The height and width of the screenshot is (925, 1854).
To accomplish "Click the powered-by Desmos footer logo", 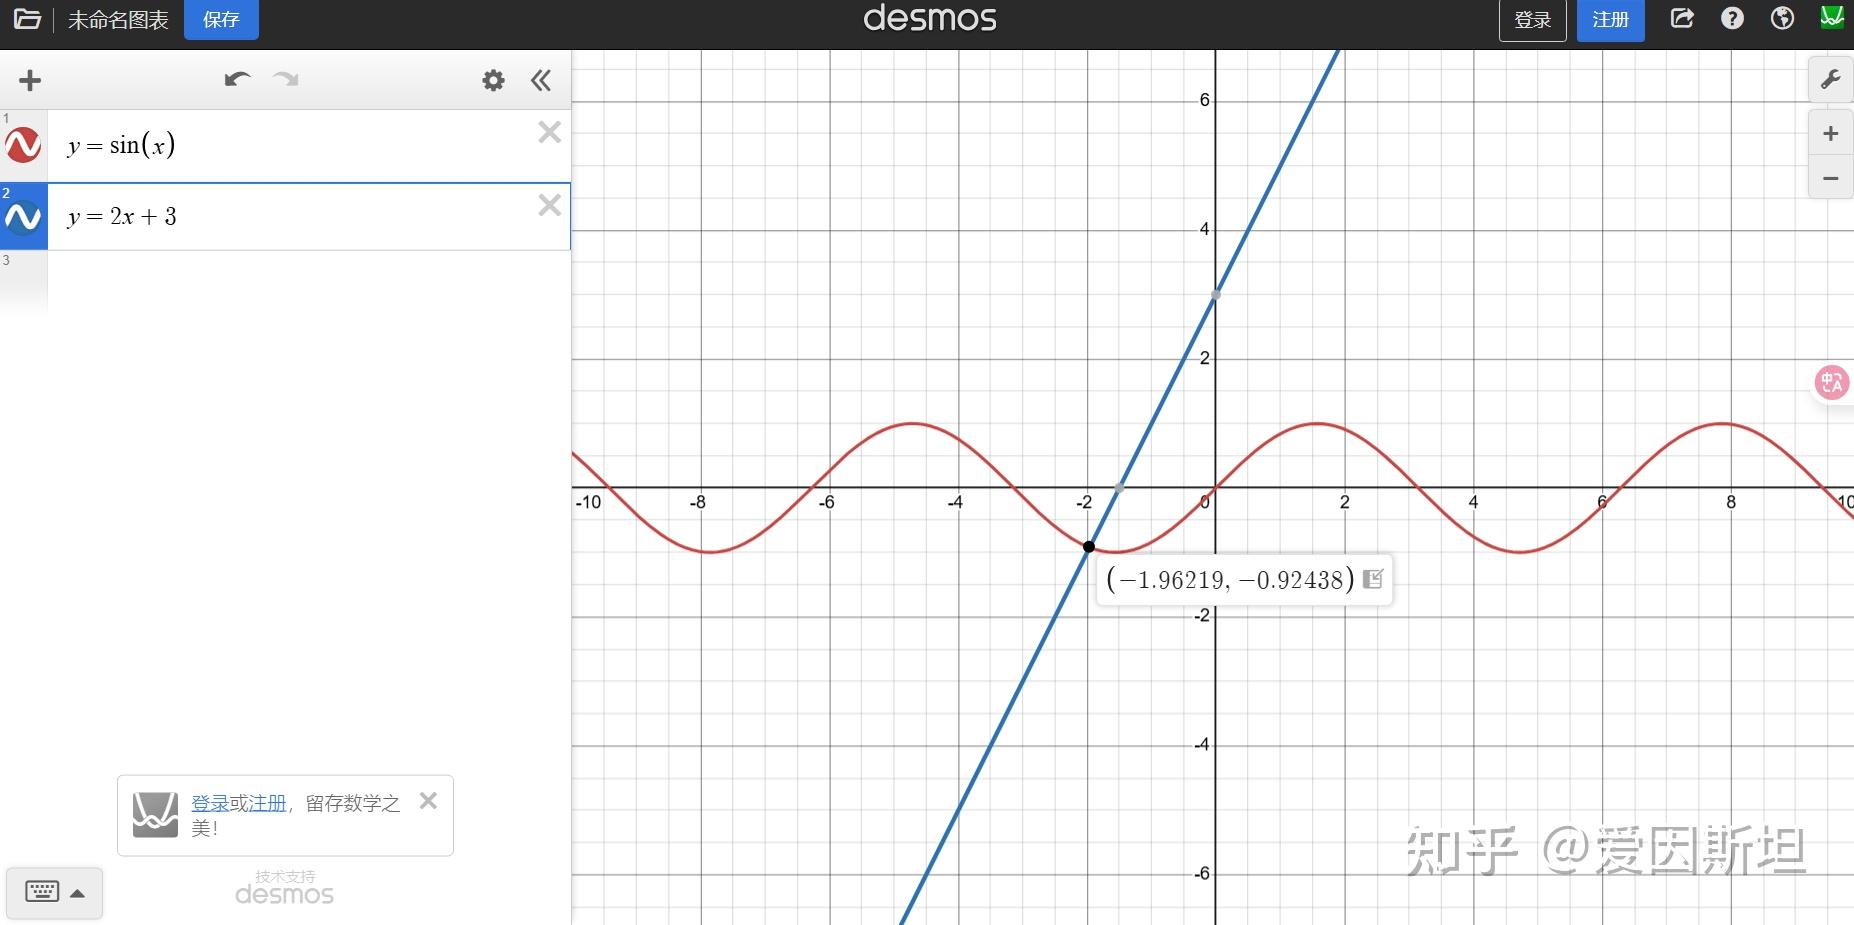I will pyautogui.click(x=285, y=894).
